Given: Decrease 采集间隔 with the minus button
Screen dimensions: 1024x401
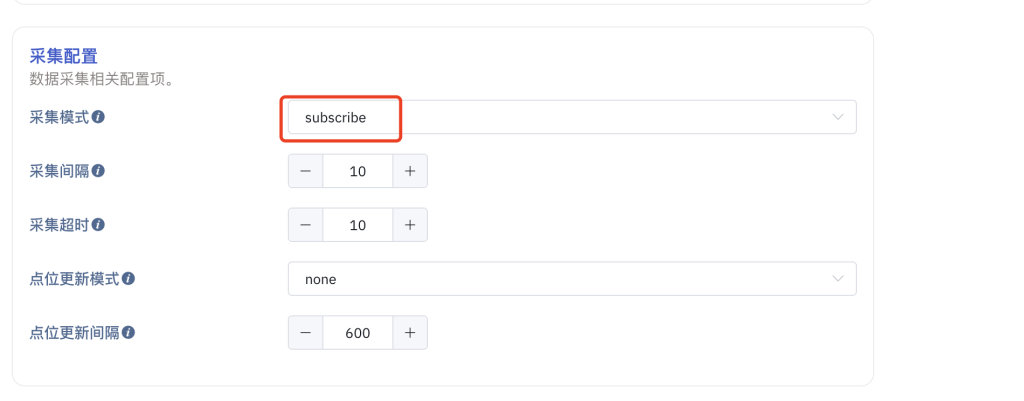Looking at the screenshot, I should pyautogui.click(x=306, y=171).
